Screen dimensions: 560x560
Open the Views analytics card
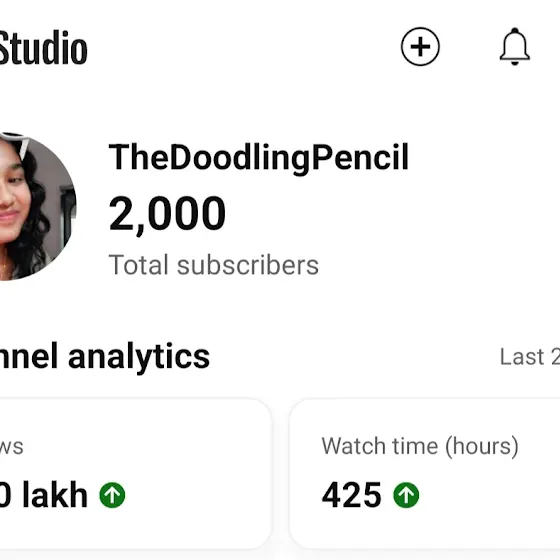click(135, 473)
